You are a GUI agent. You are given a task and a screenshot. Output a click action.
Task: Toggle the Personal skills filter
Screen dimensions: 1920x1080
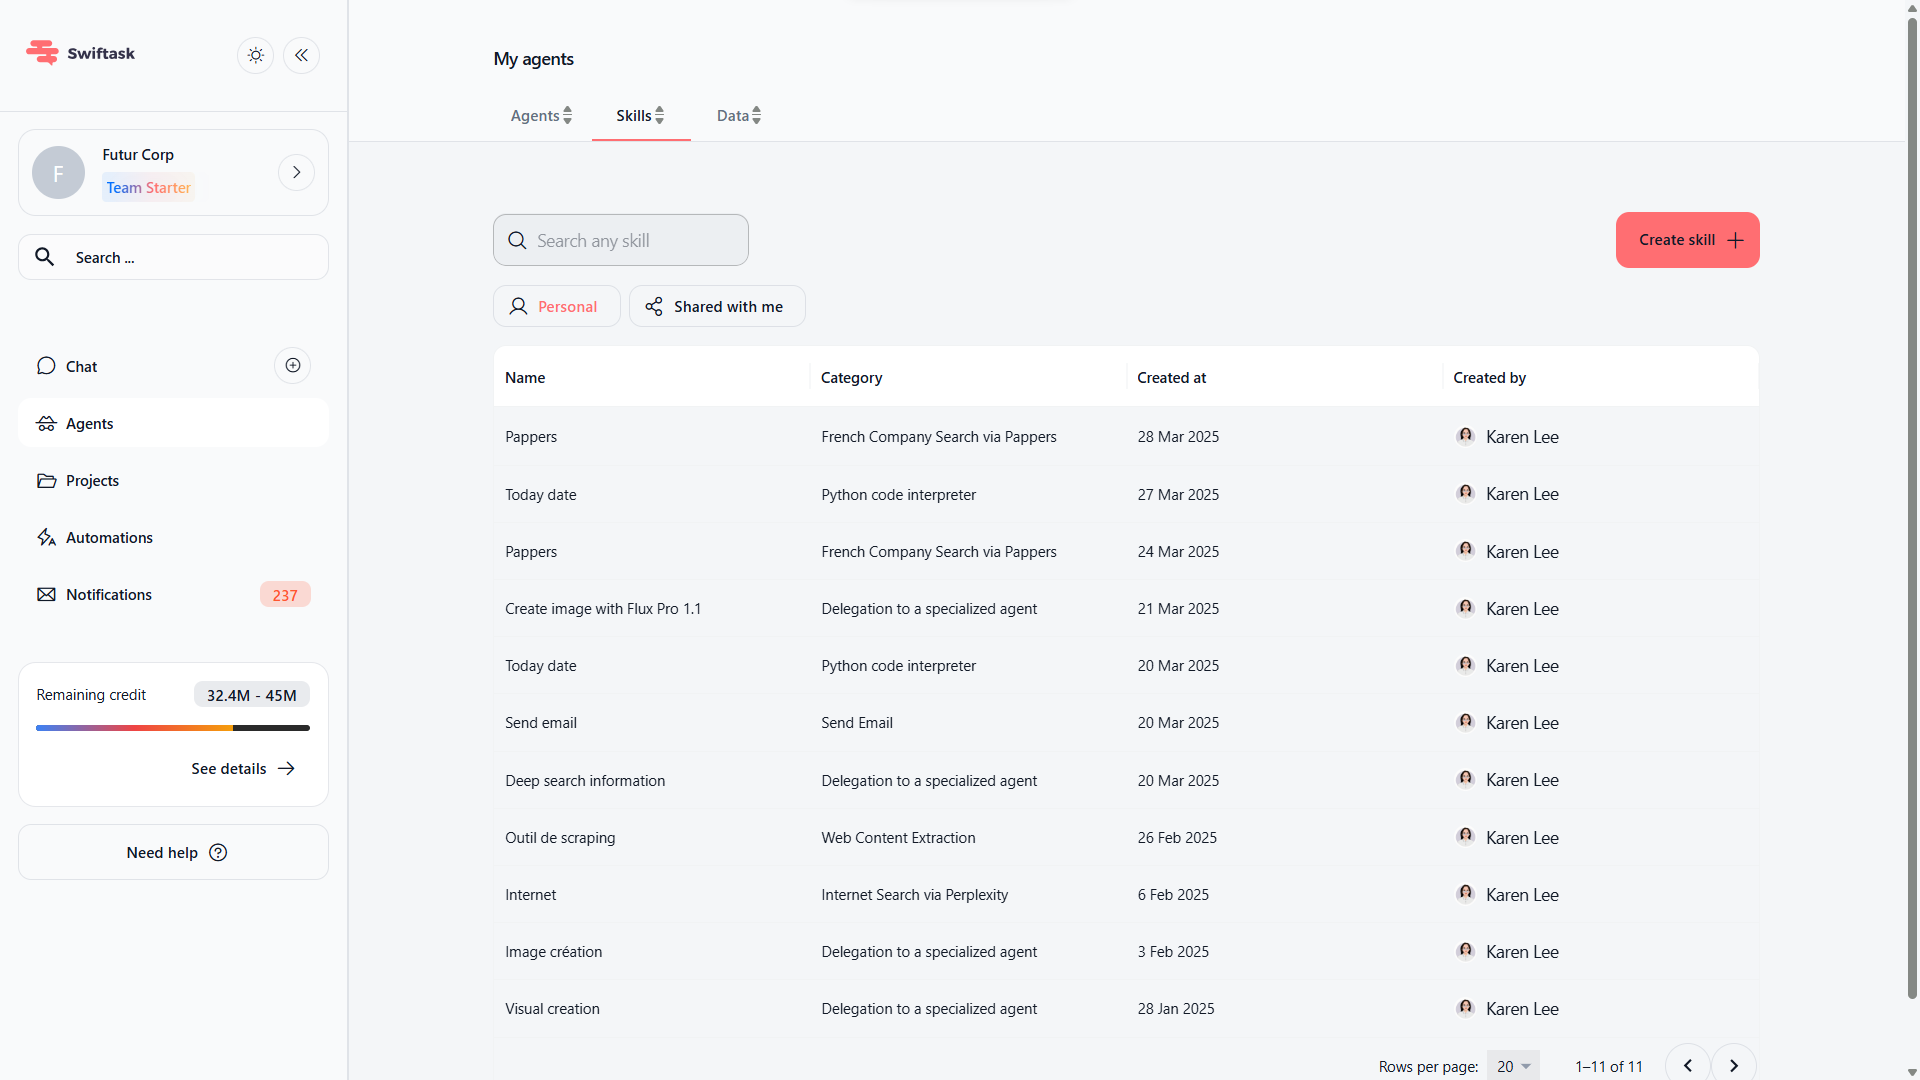pos(556,307)
